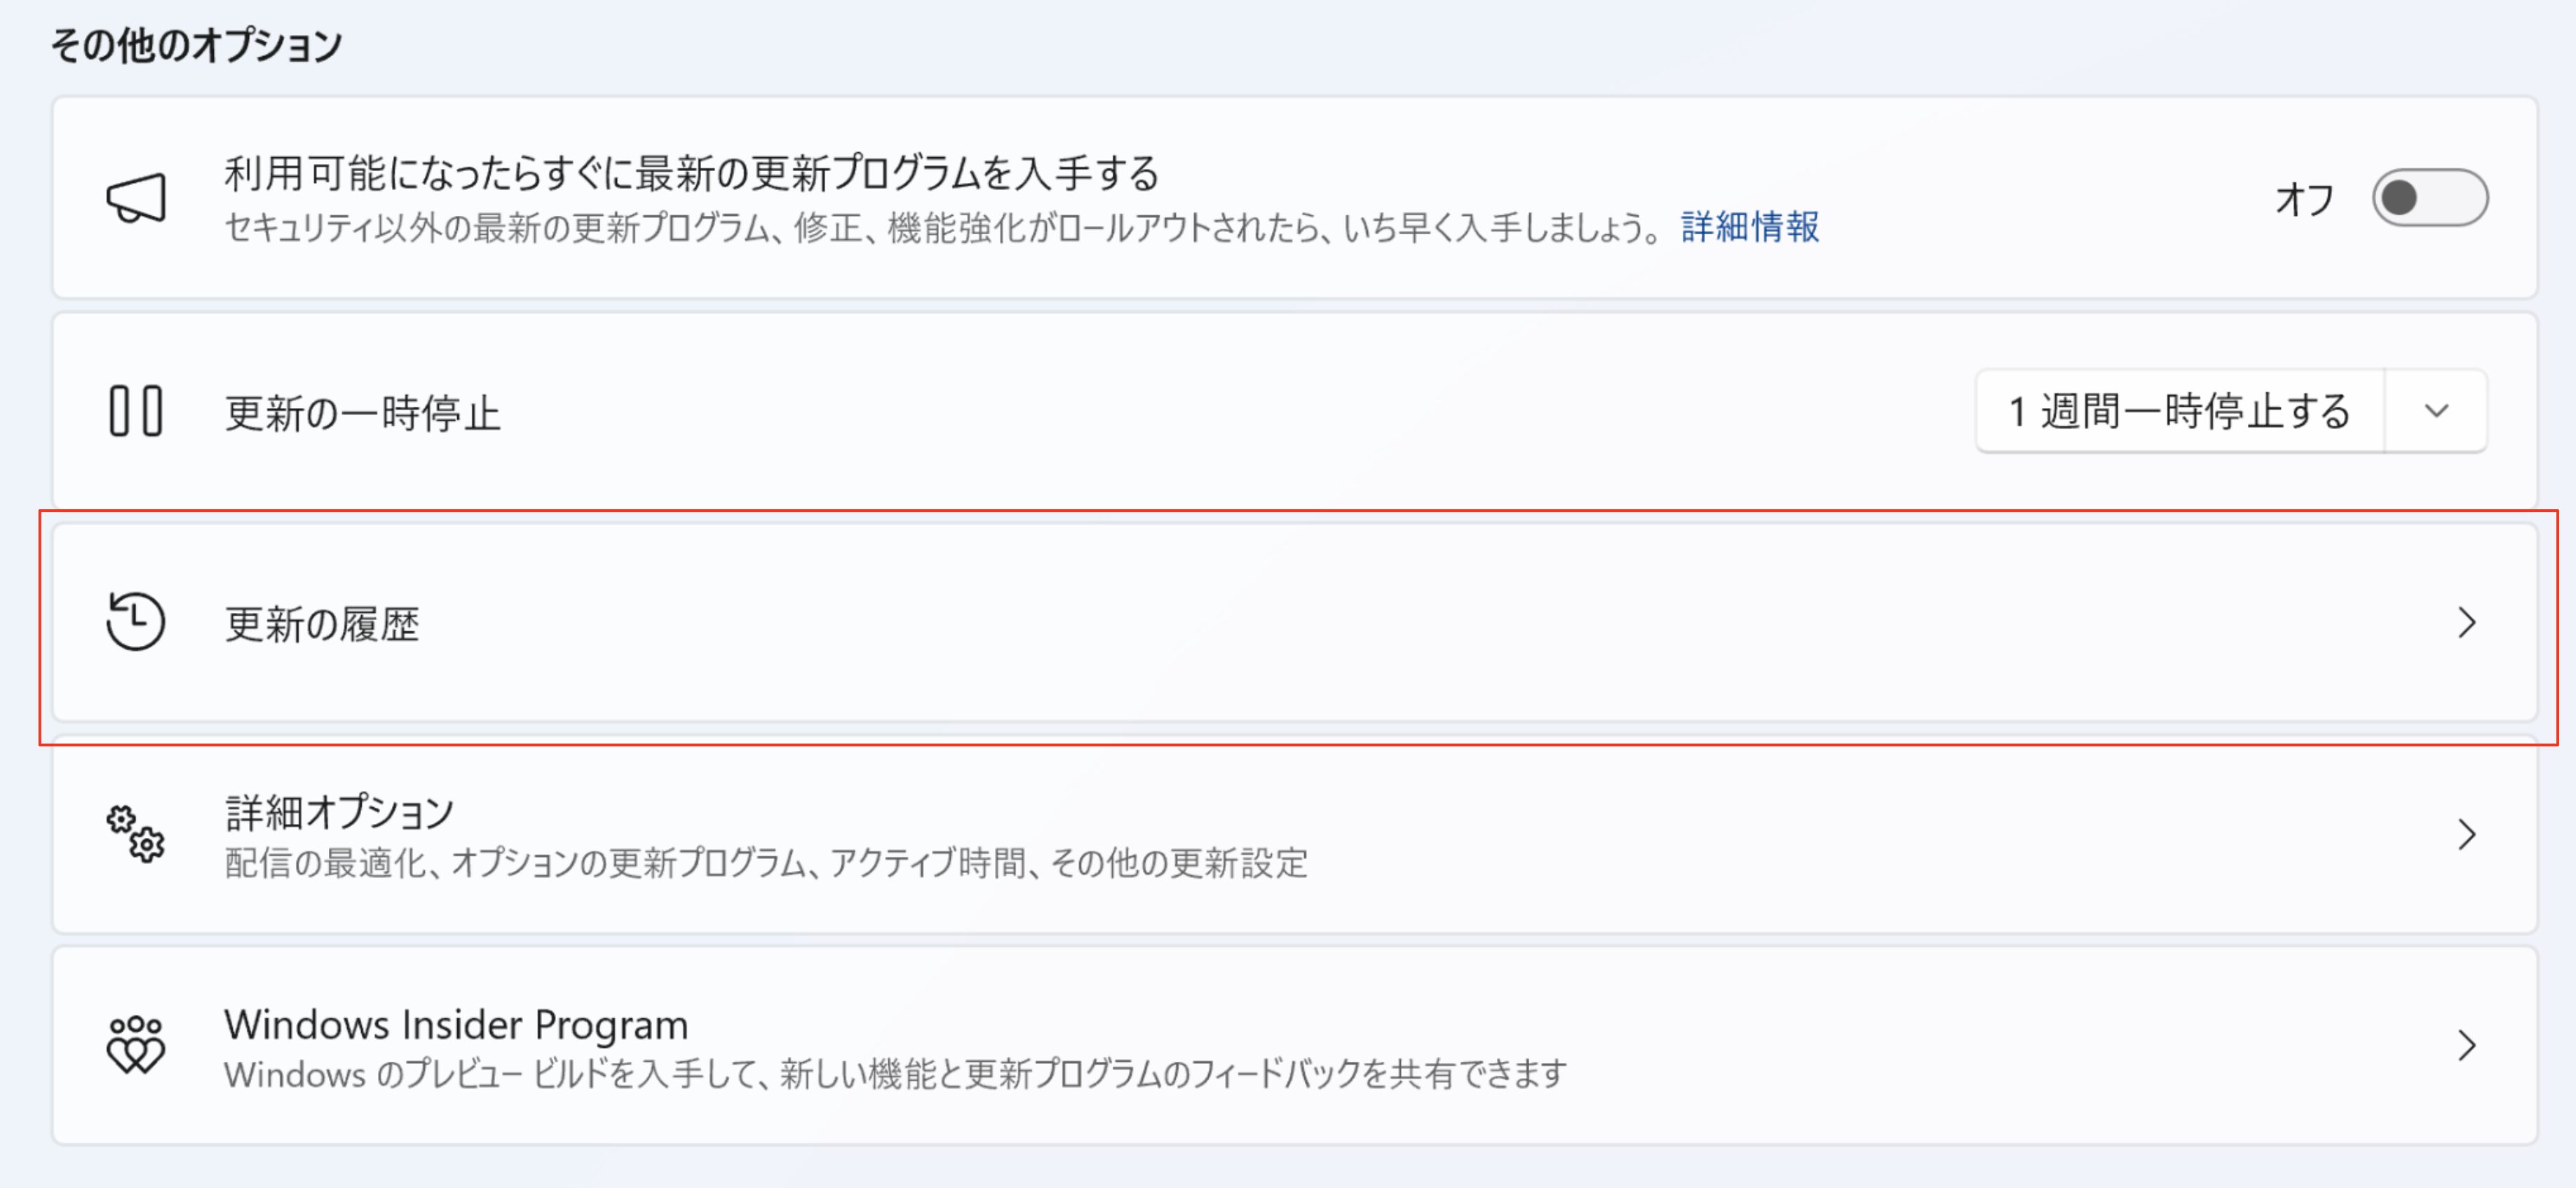Toggle the latest updates switch on

[x=2429, y=198]
